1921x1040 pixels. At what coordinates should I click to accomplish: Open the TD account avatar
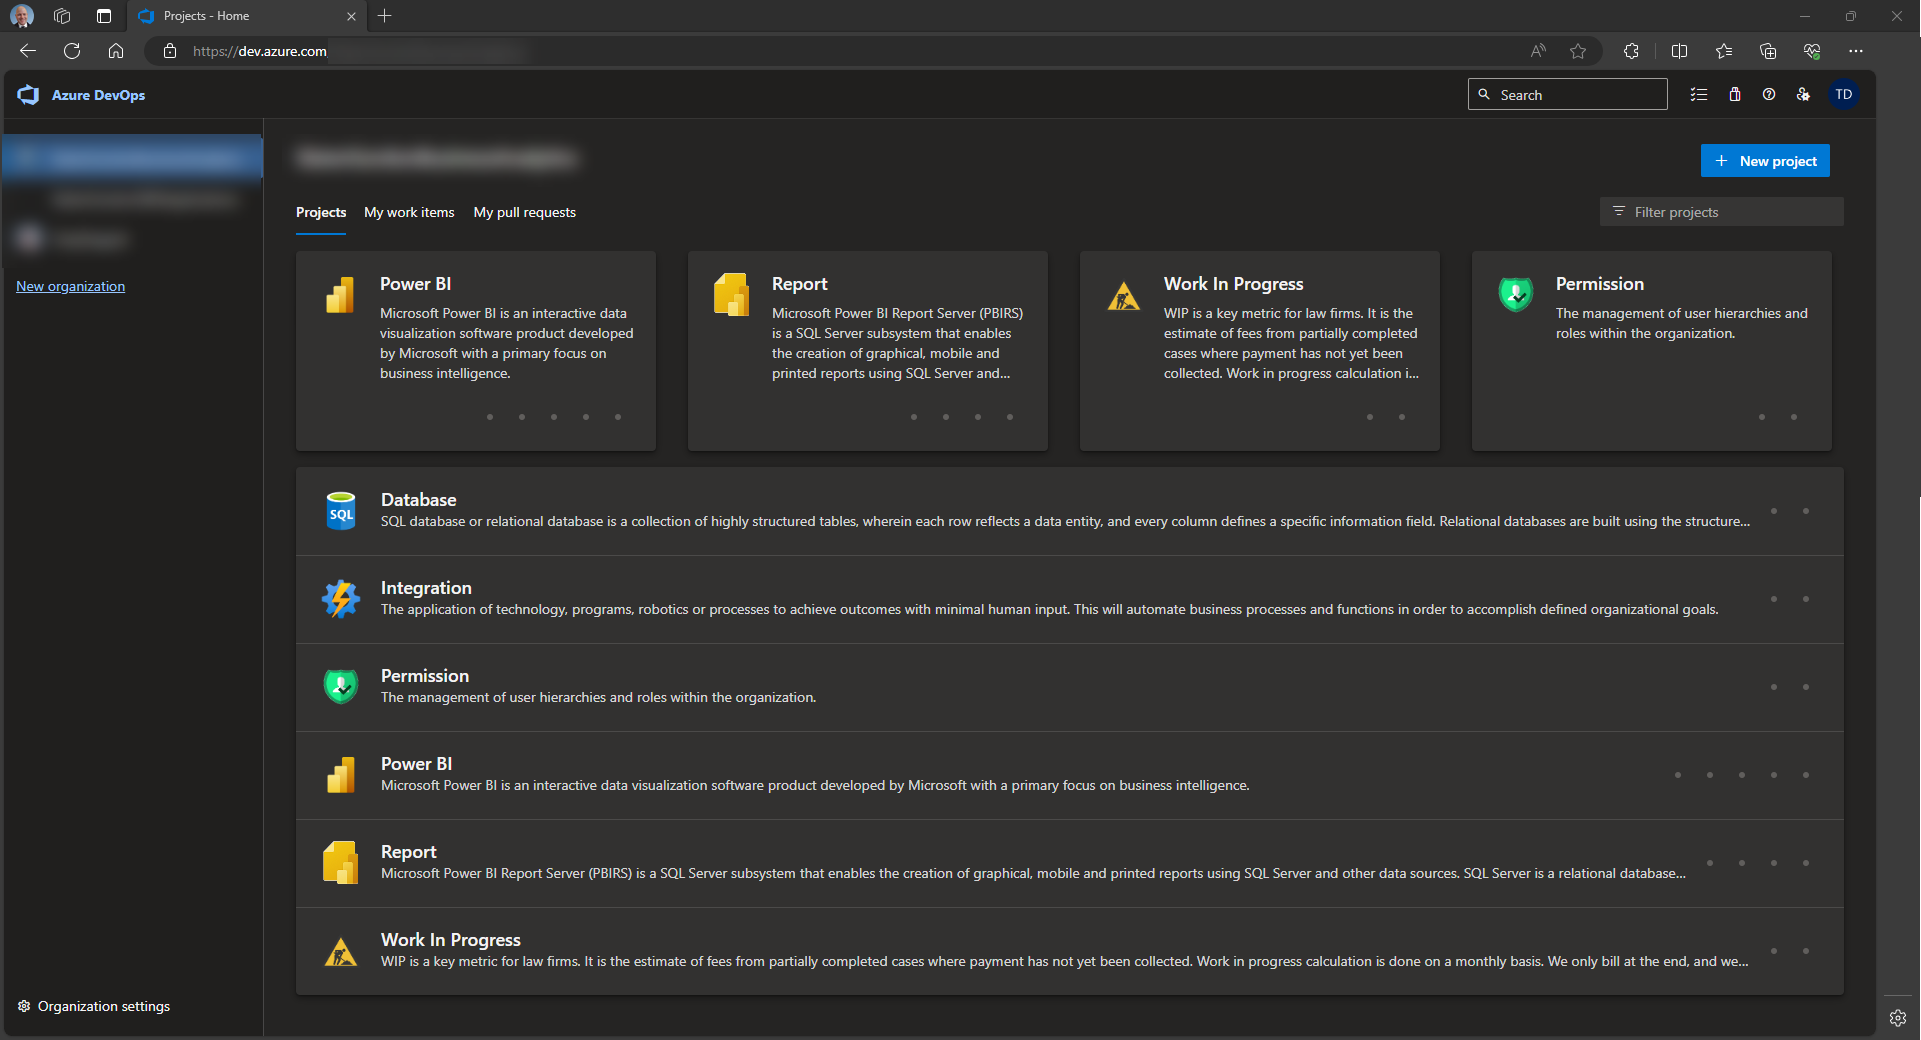1844,94
